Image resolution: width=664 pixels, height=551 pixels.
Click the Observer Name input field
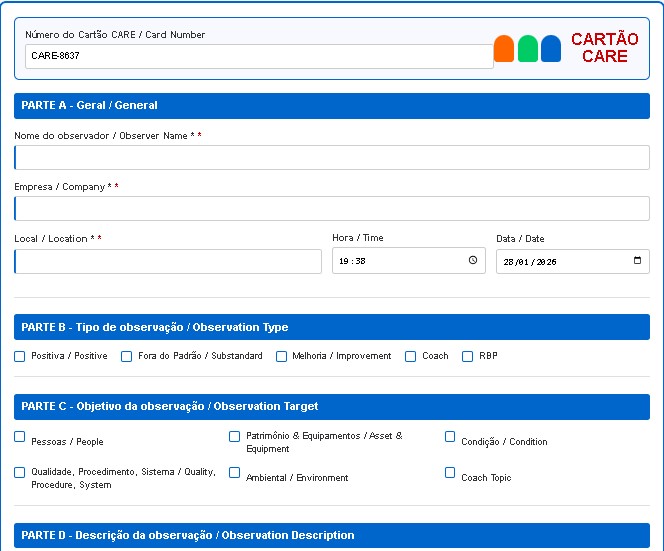point(332,158)
